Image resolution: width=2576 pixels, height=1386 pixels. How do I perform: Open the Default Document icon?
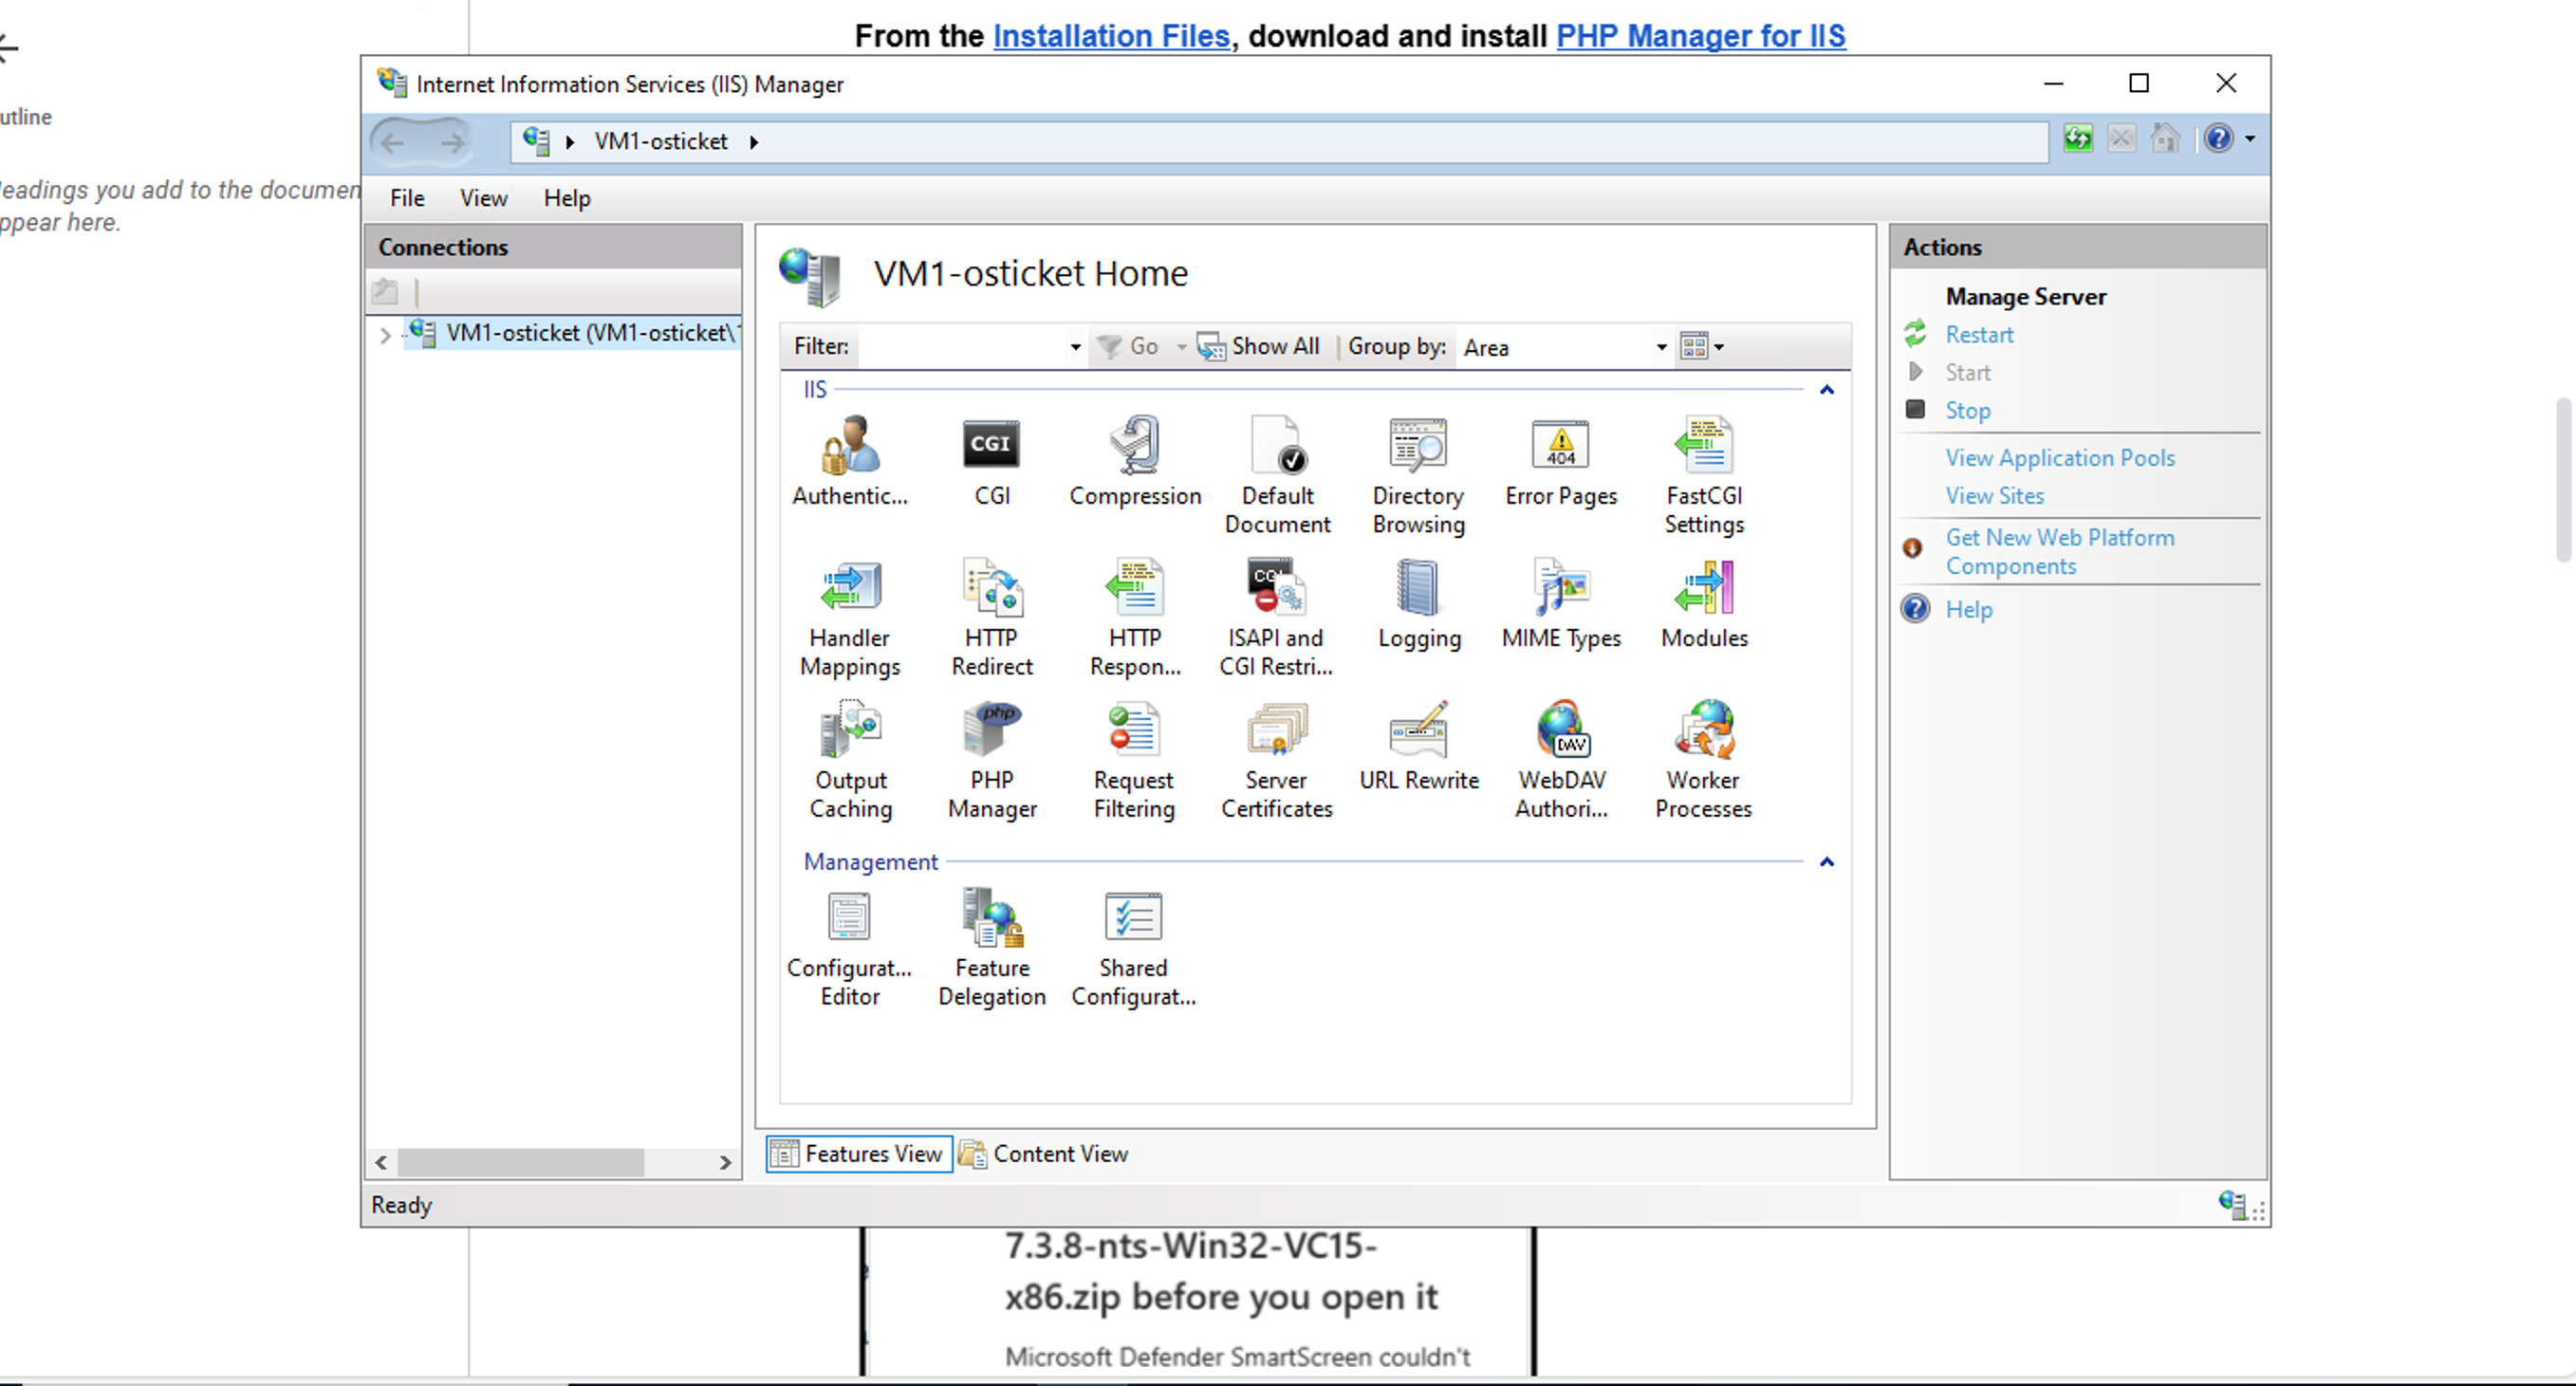pyautogui.click(x=1277, y=447)
